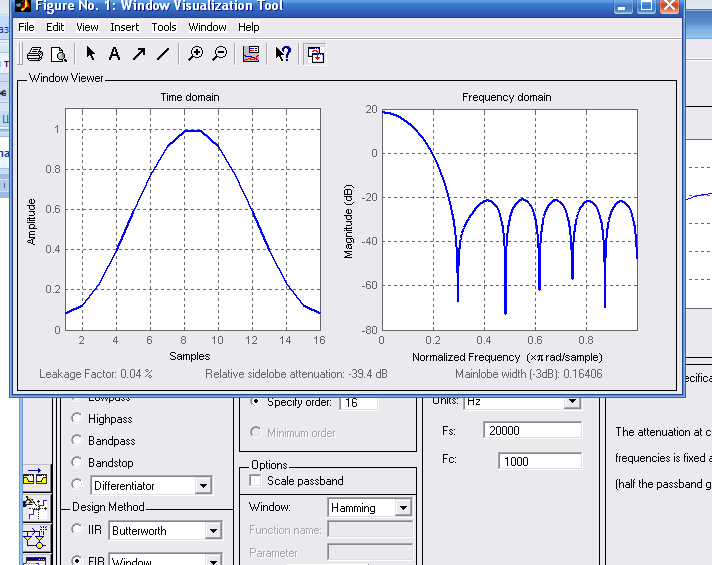Enable the Scale passband checkbox
Screen dimensions: 712x565
tap(256, 482)
